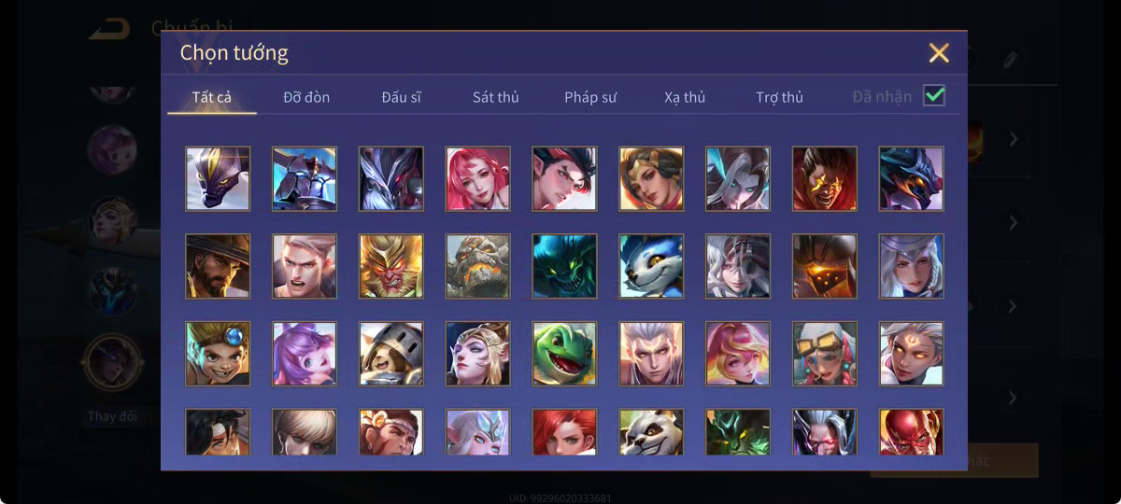Pick the purple-haired girl hero portrait

(304, 353)
